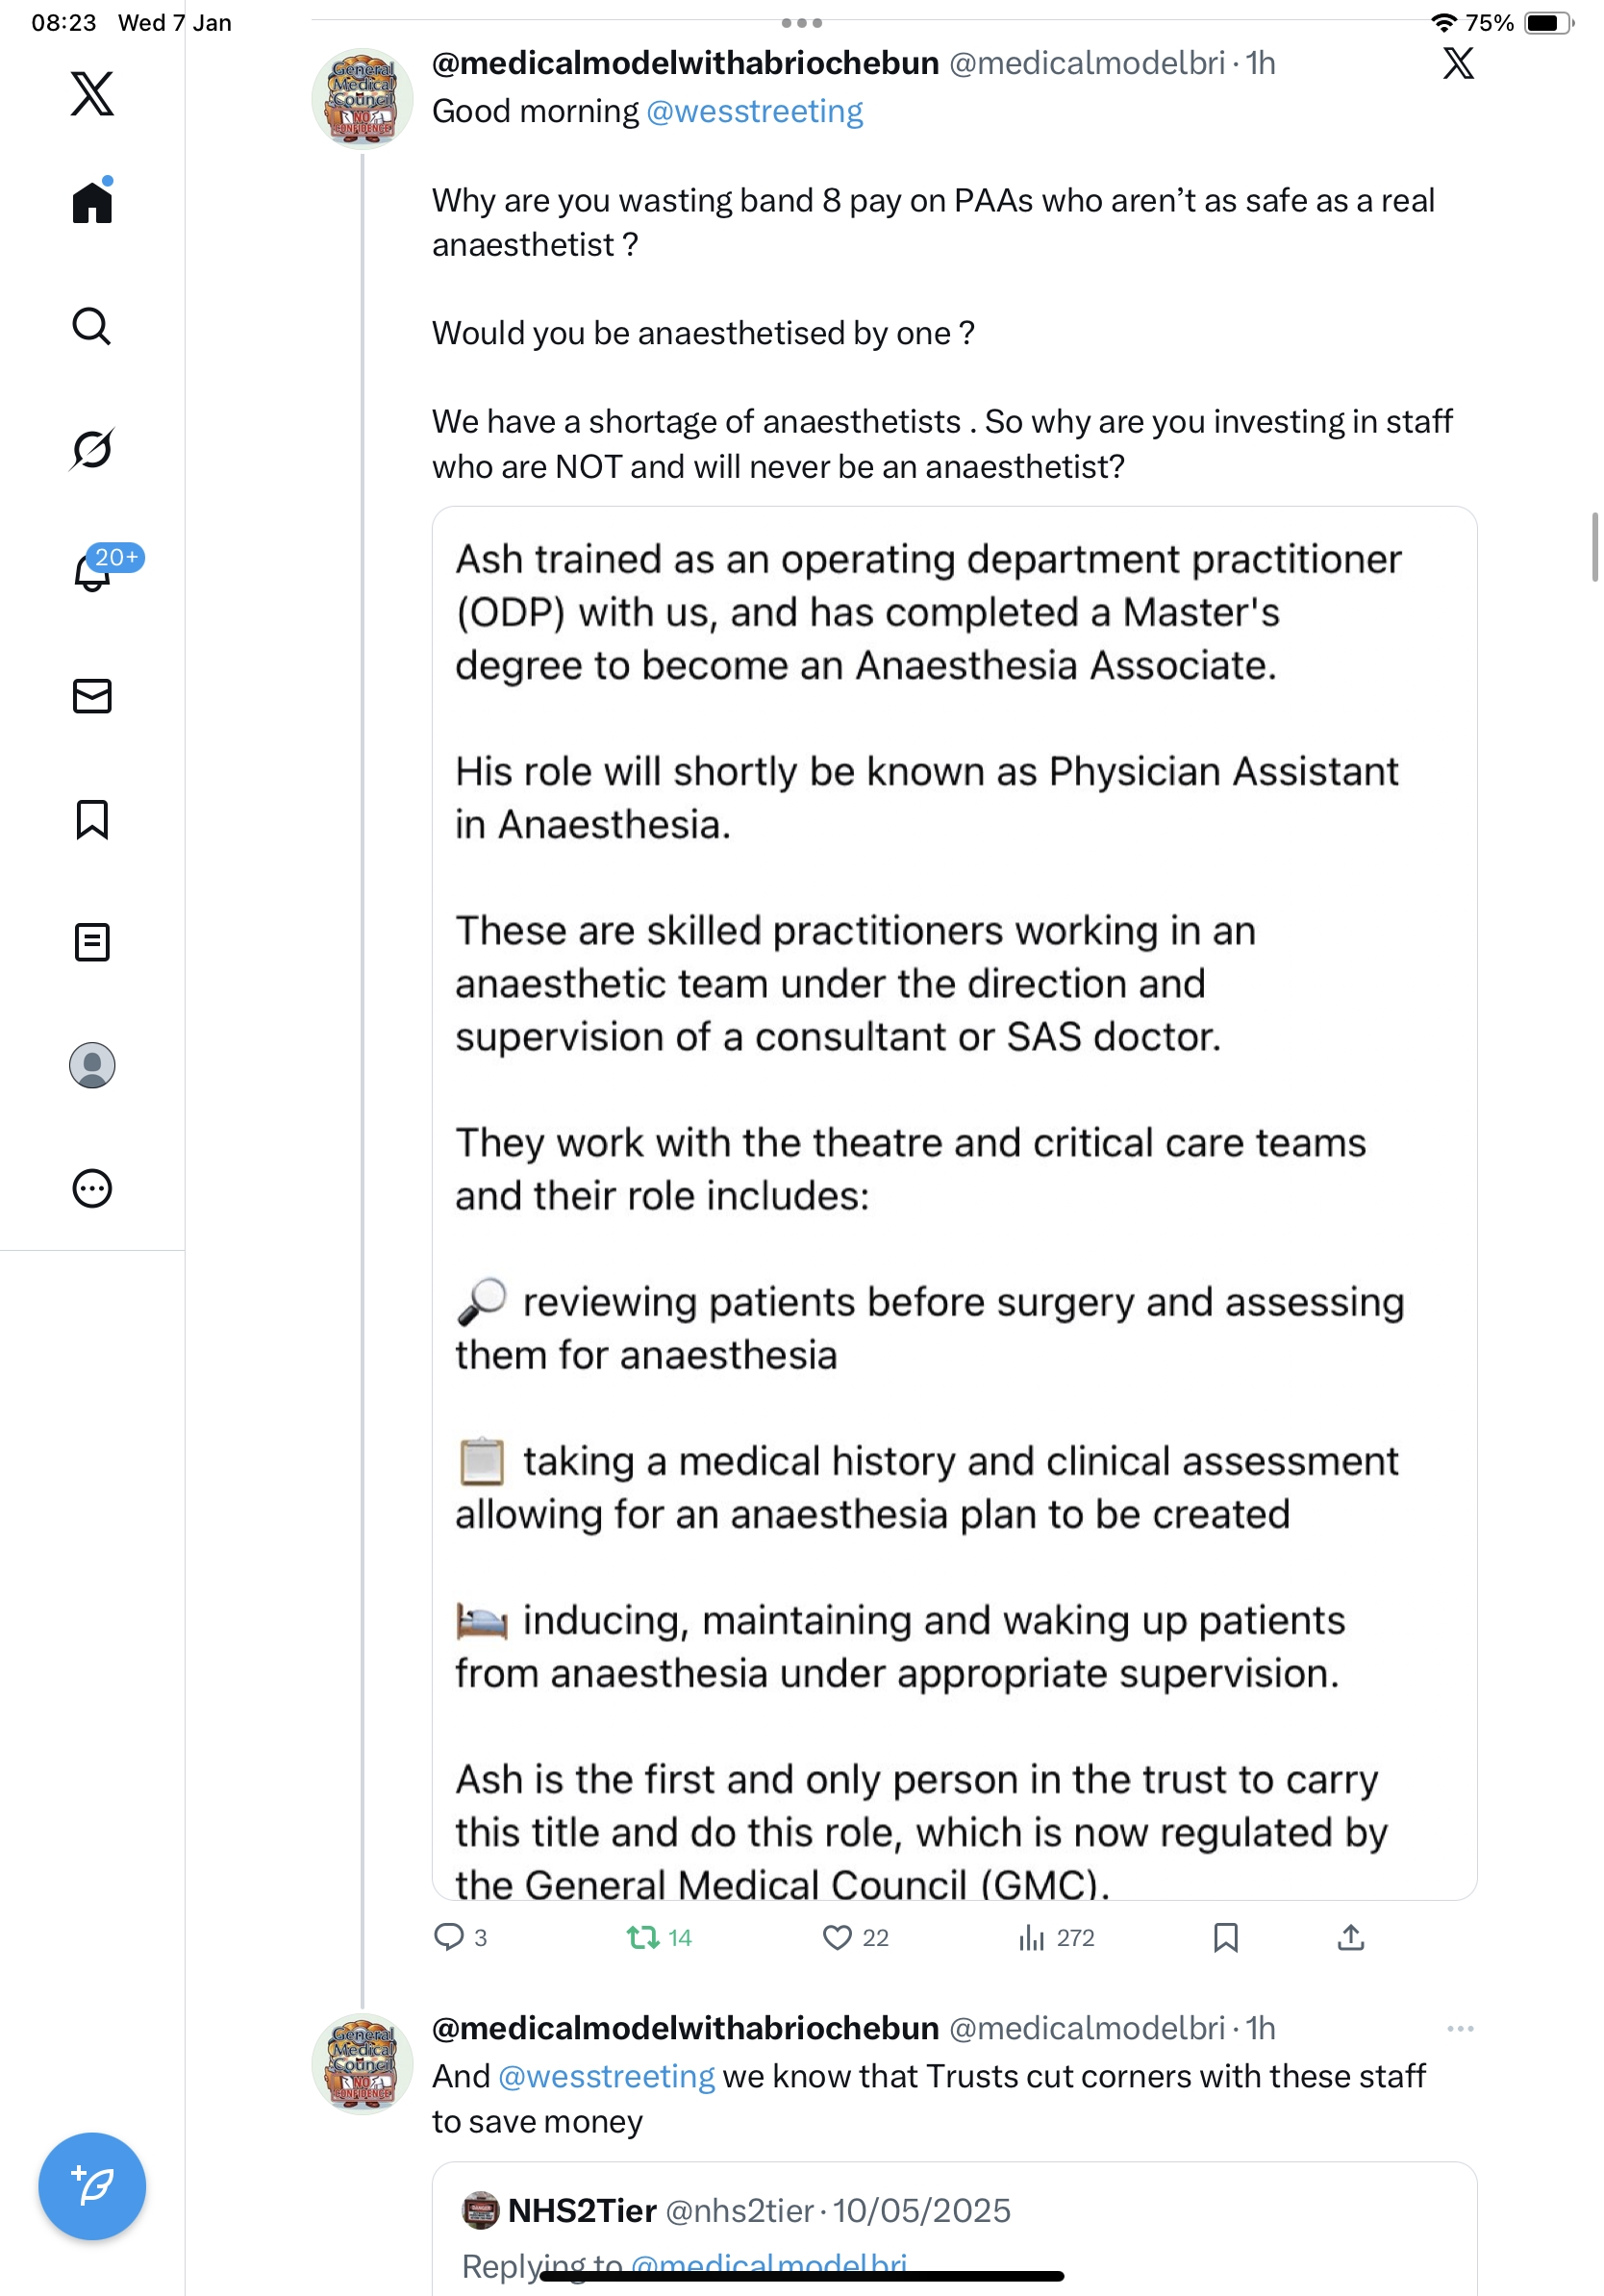Toggle like on the first tweet
1604x2296 pixels.
tap(837, 1938)
